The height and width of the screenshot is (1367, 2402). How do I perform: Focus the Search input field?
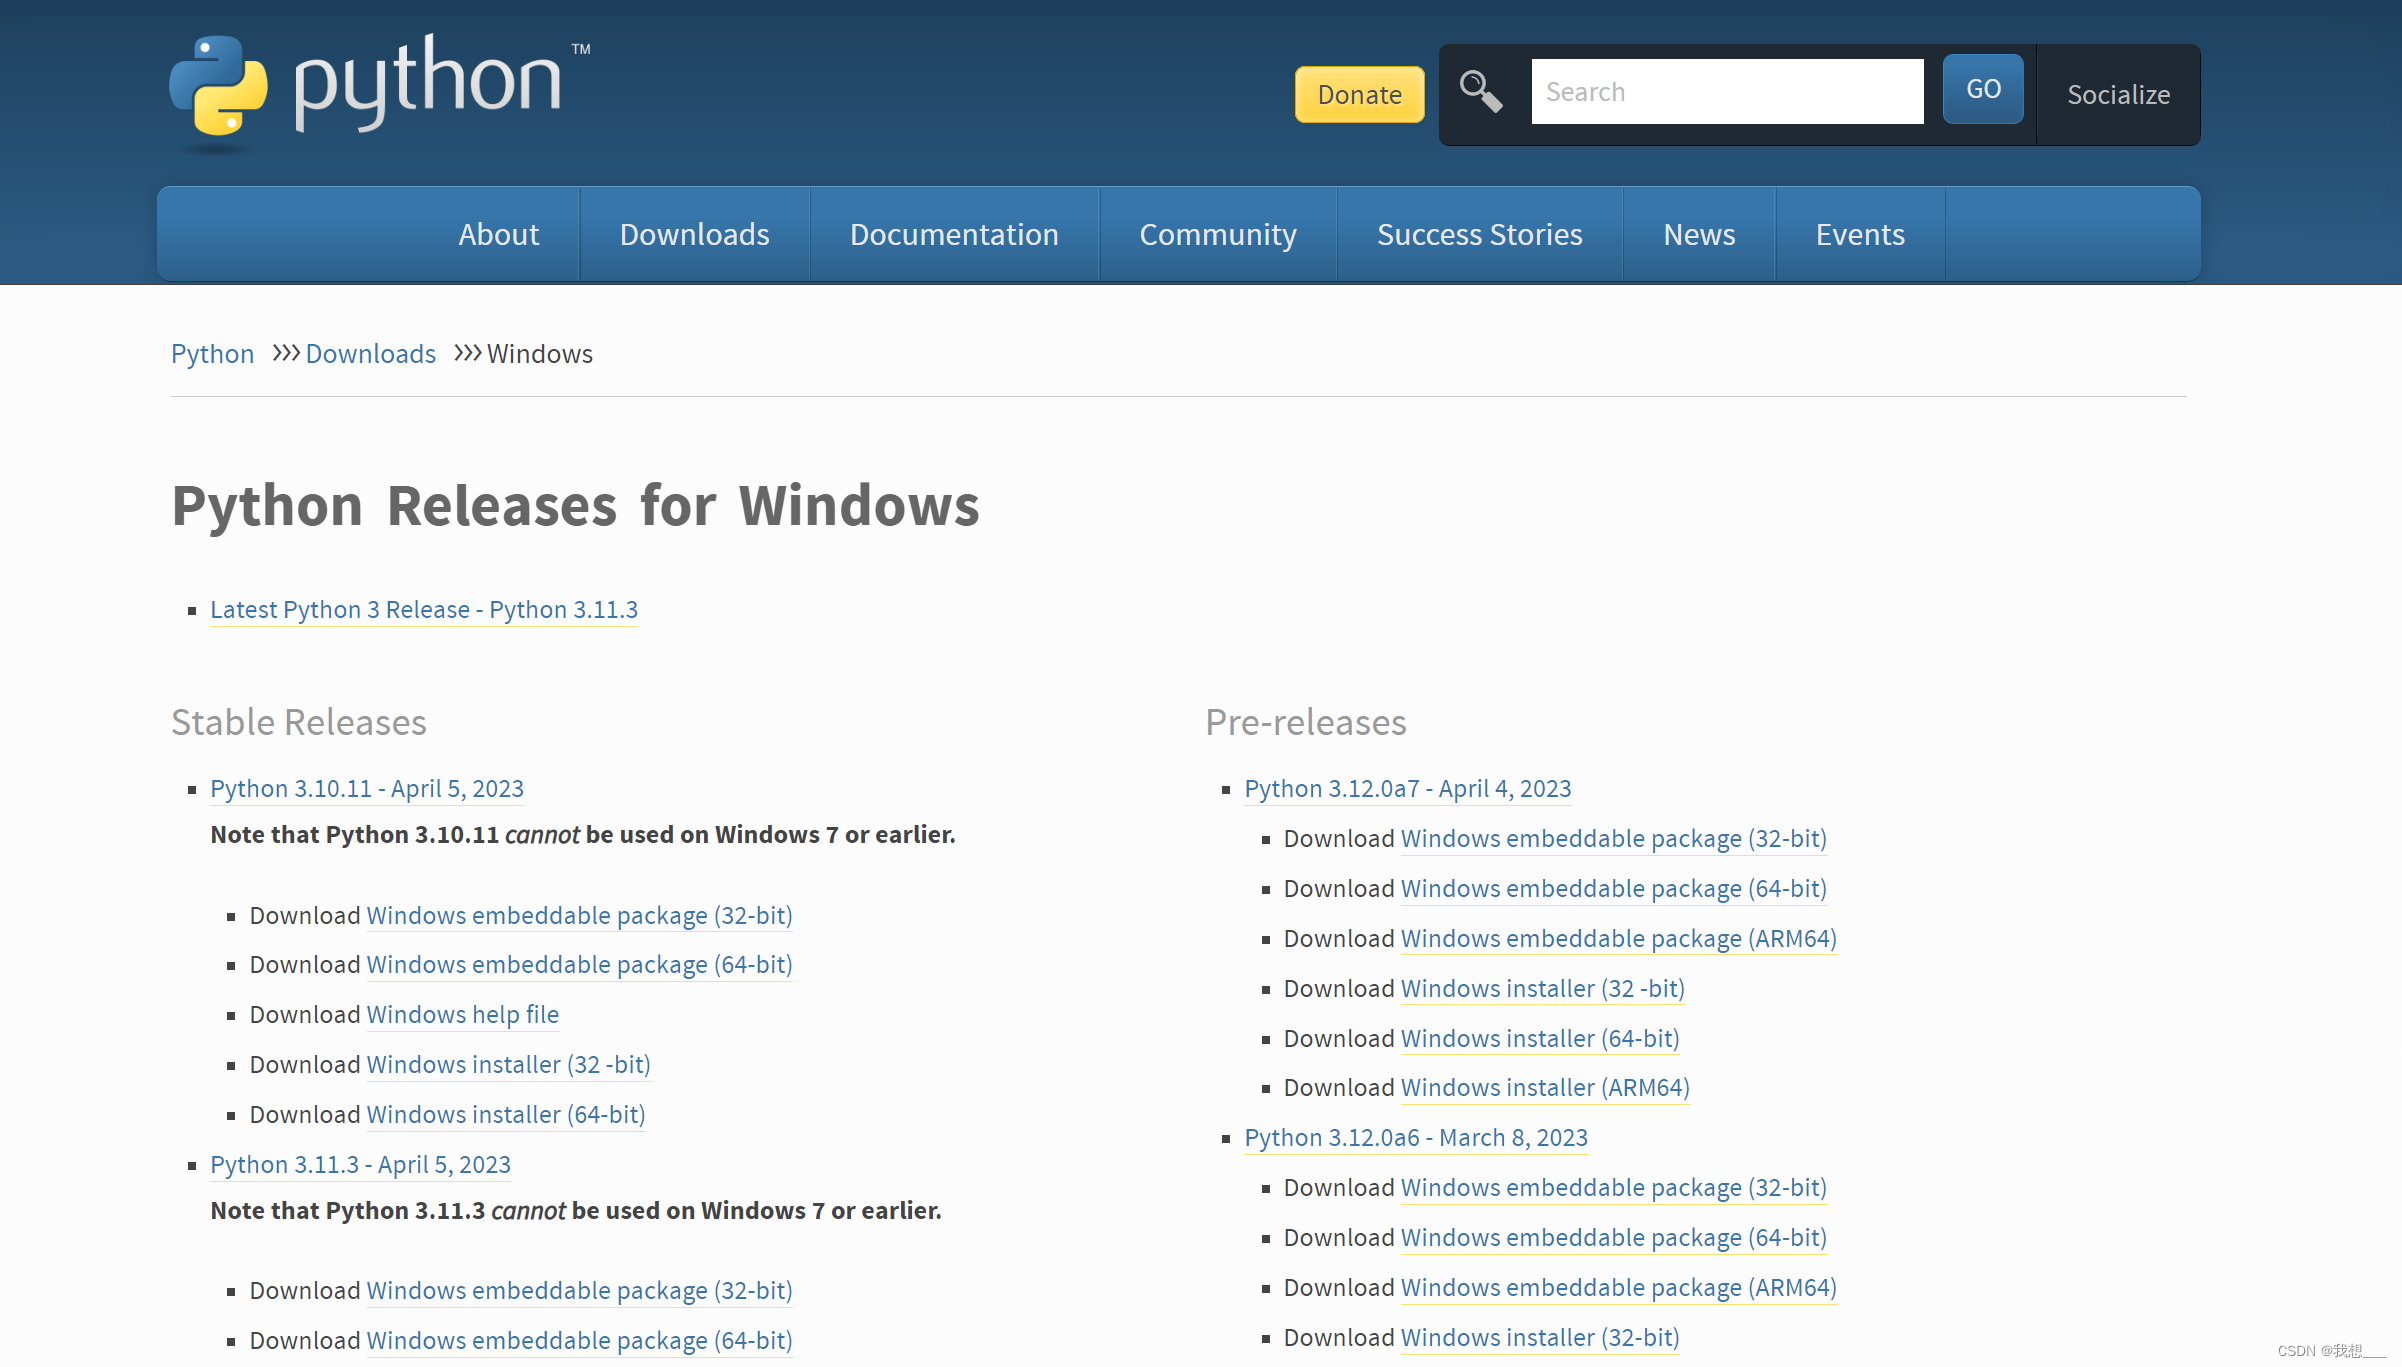point(1726,92)
